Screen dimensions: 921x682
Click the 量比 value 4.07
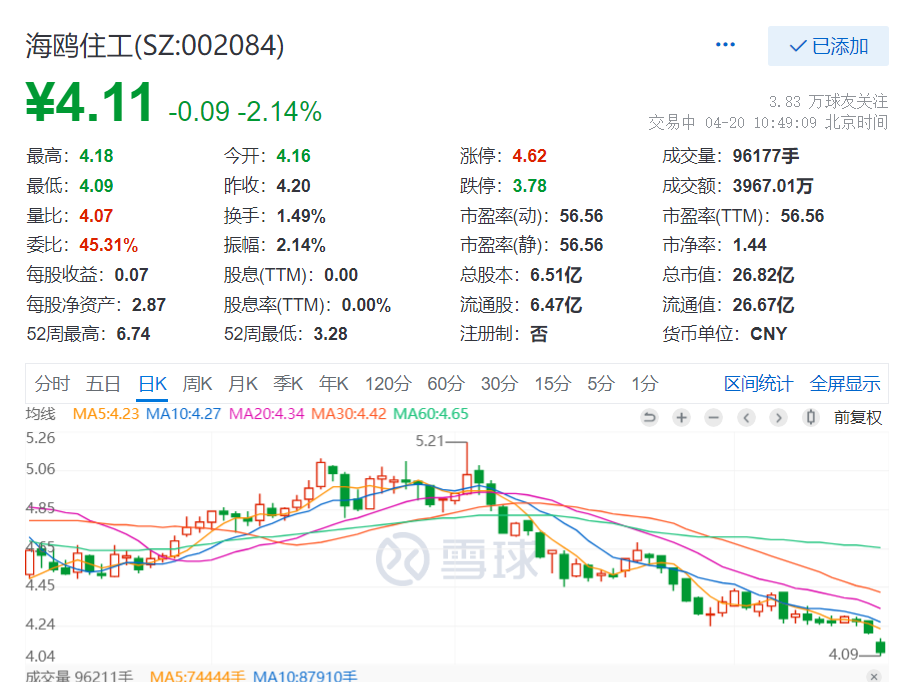96,216
